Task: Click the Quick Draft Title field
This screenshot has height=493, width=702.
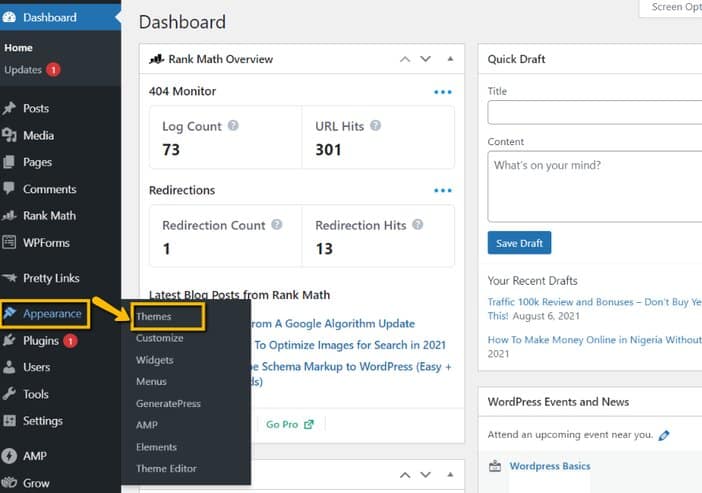Action: pos(595,112)
